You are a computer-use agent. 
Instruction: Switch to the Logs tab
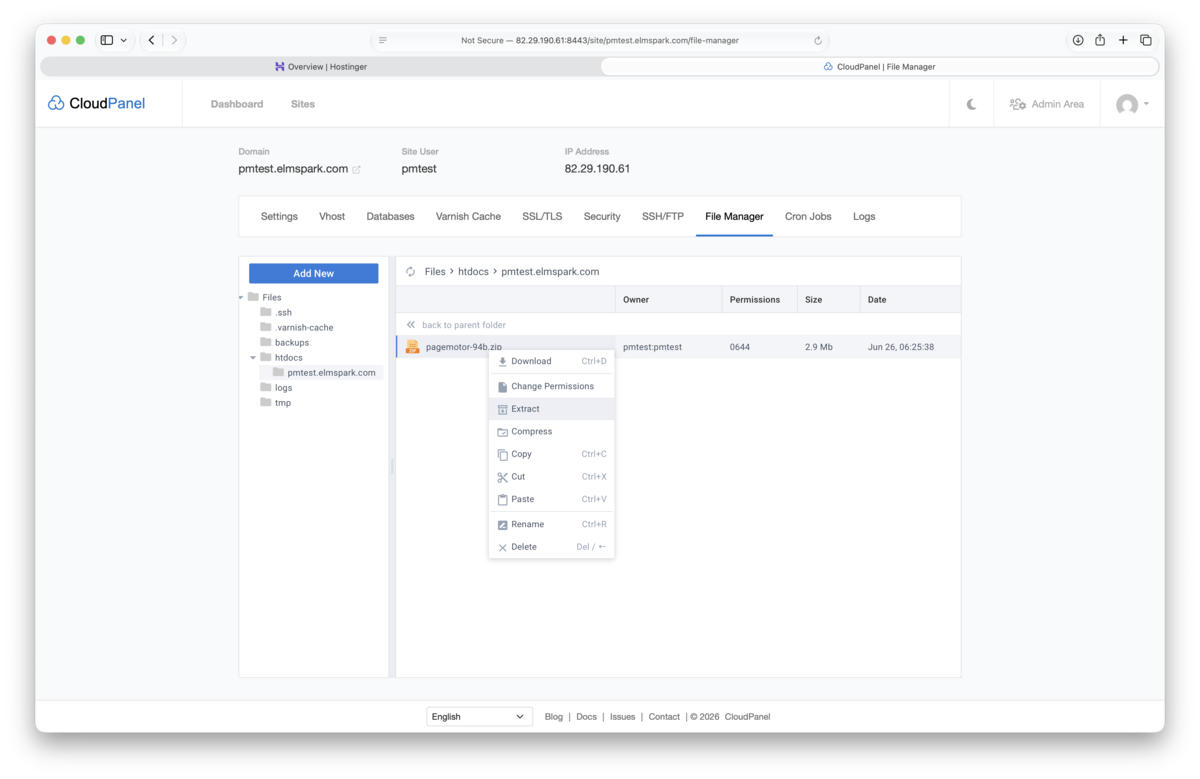[x=864, y=216]
